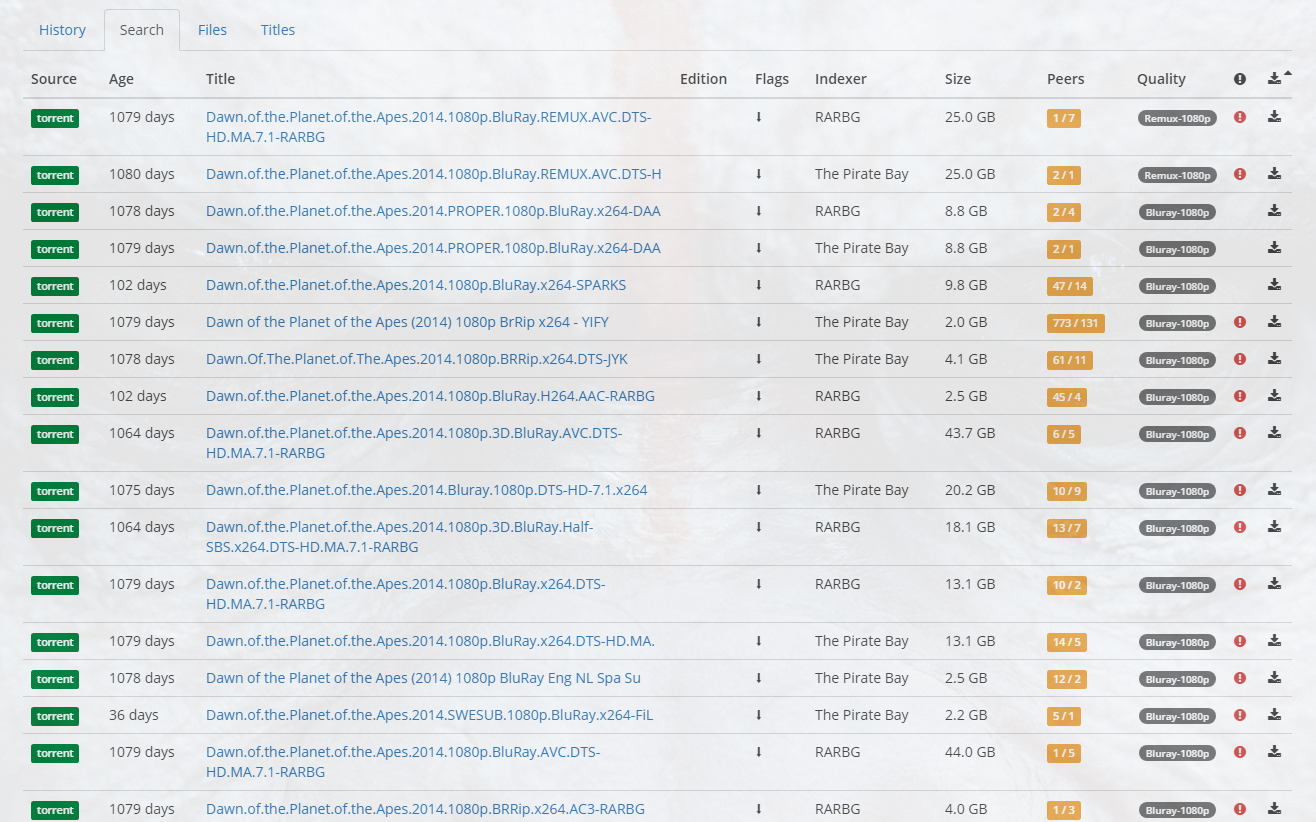1316x822 pixels.
Task: Download the Half-SBS 18.1 GB release
Action: coord(1274,527)
